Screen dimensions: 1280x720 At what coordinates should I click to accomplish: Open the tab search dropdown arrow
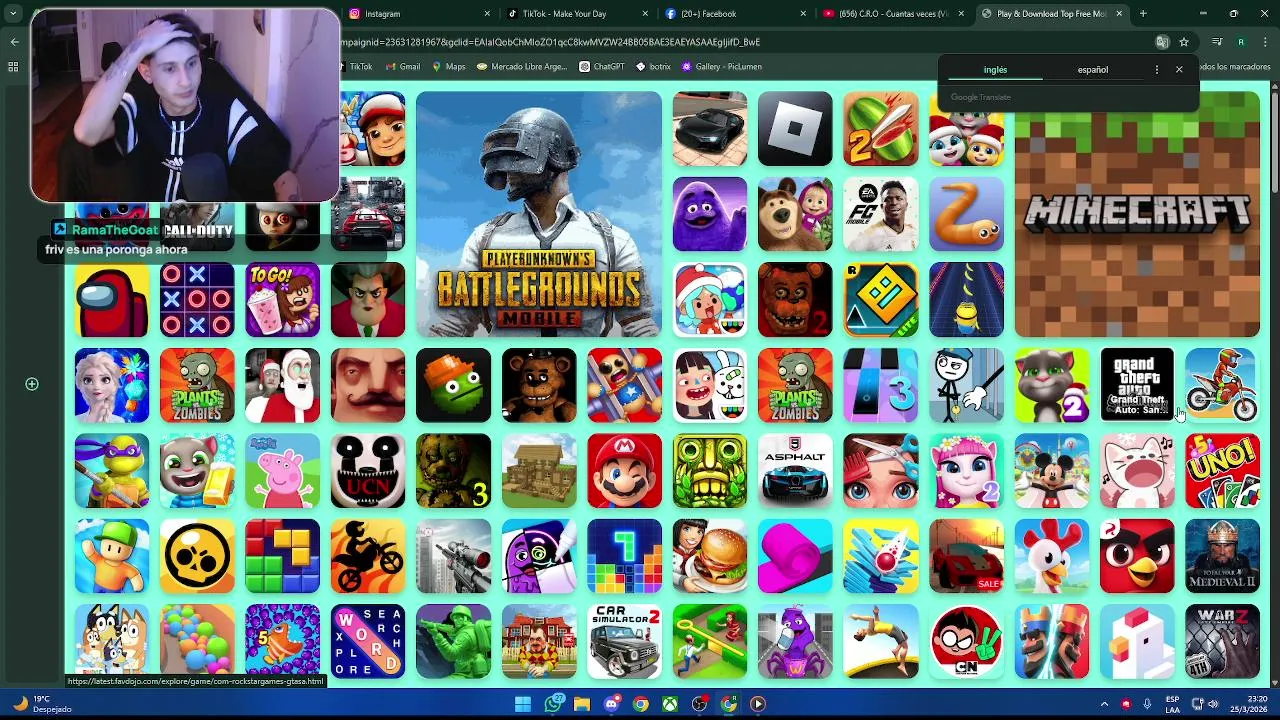coord(13,14)
